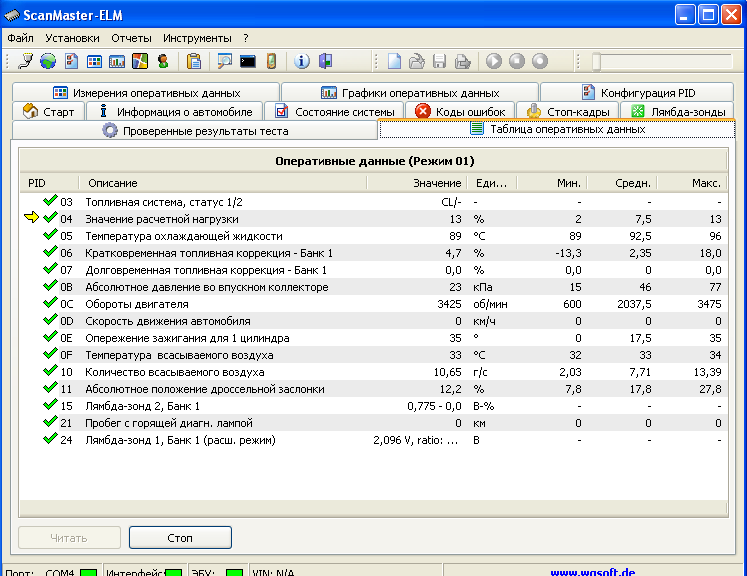Open the Файл menu

pyautogui.click(x=20, y=37)
